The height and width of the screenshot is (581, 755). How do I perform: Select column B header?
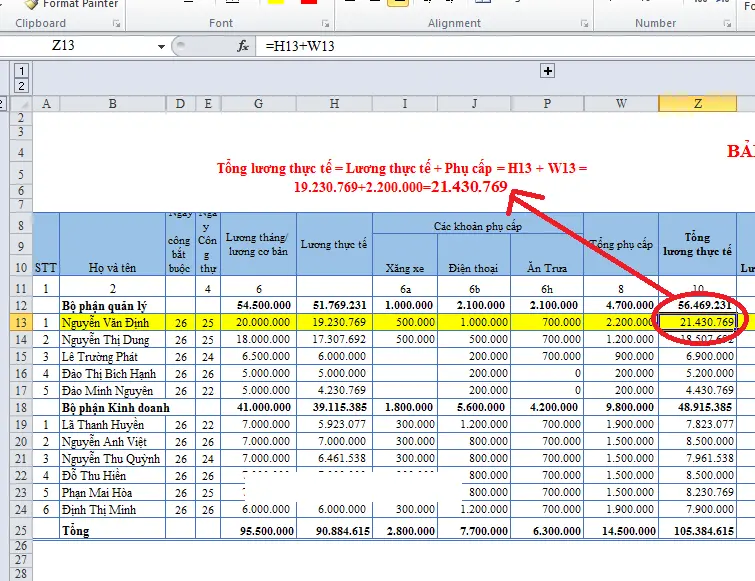pyautogui.click(x=113, y=103)
